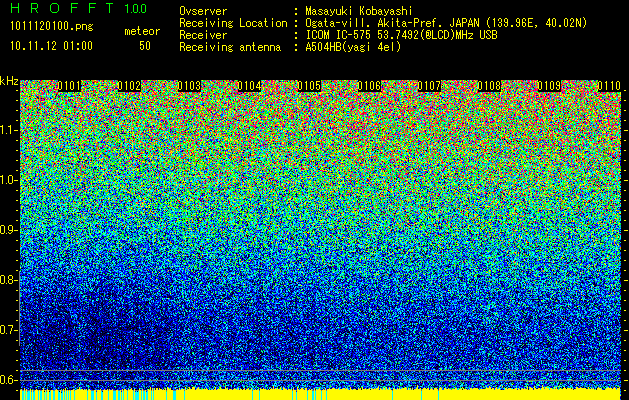Click the 0110 time marker
The height and width of the screenshot is (400, 629).
click(609, 86)
